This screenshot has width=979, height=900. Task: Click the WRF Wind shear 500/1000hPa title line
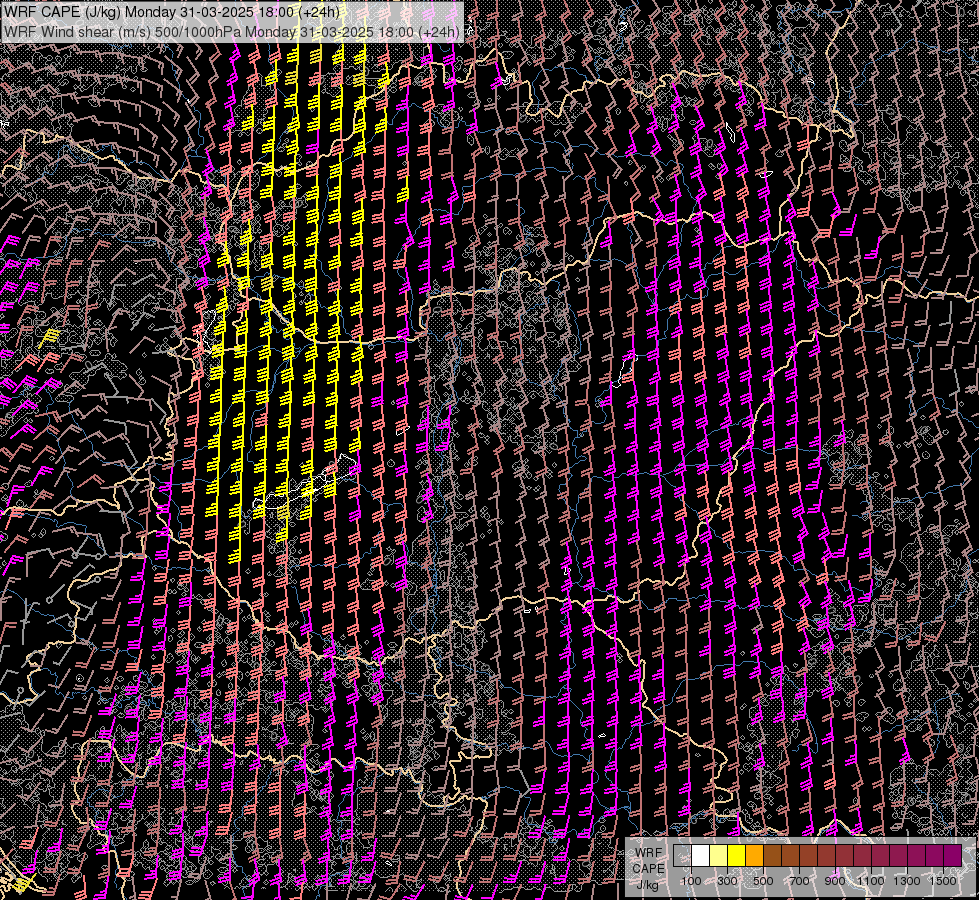(x=232, y=32)
